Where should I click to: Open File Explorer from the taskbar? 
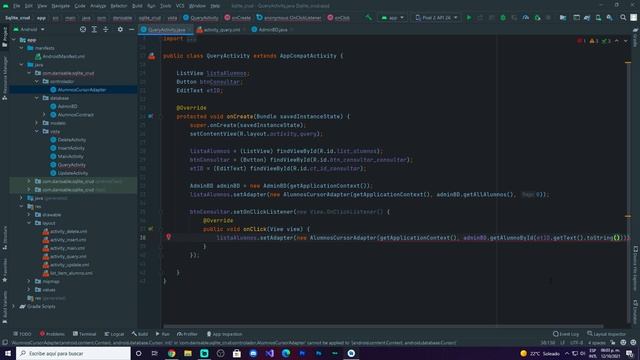click(188, 353)
